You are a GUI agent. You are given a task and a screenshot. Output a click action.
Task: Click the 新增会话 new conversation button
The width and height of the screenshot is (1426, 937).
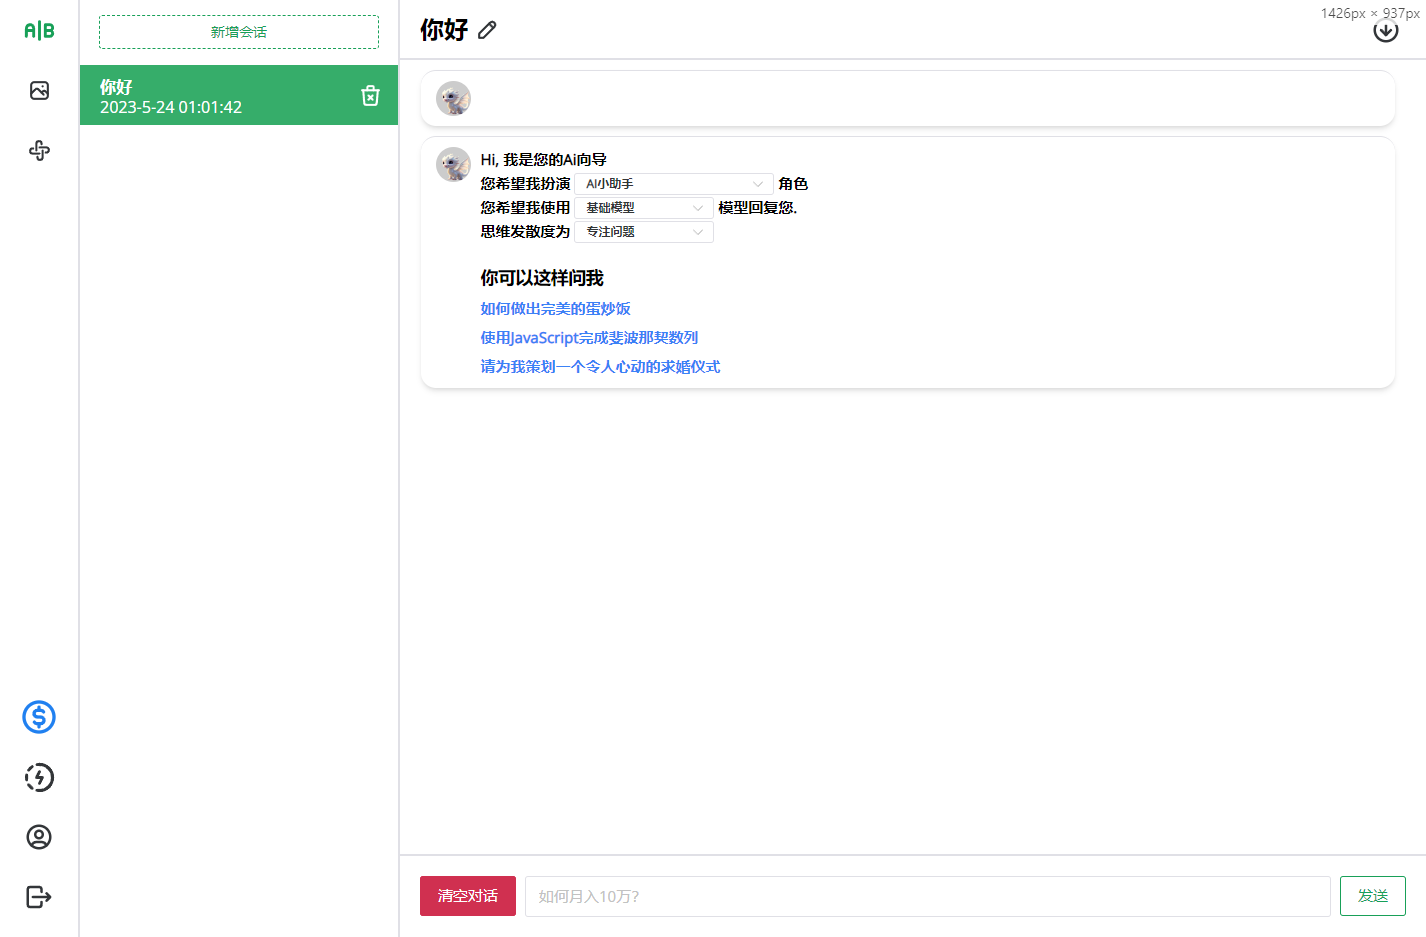click(239, 32)
